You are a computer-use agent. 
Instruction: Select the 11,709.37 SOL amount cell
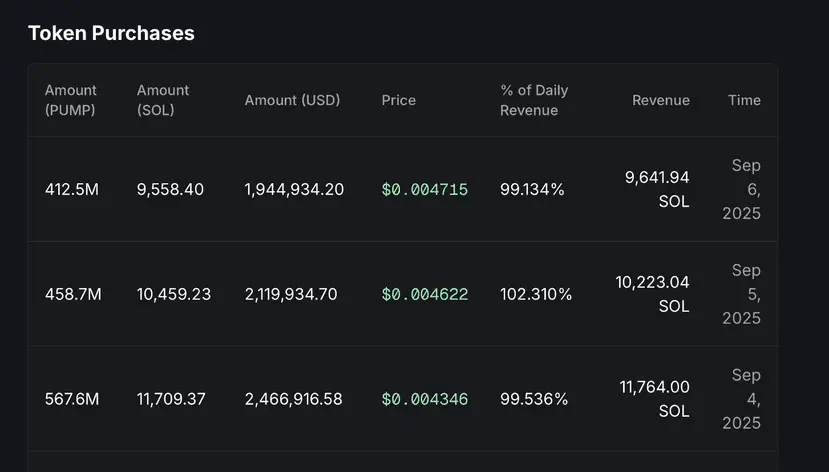tap(171, 399)
